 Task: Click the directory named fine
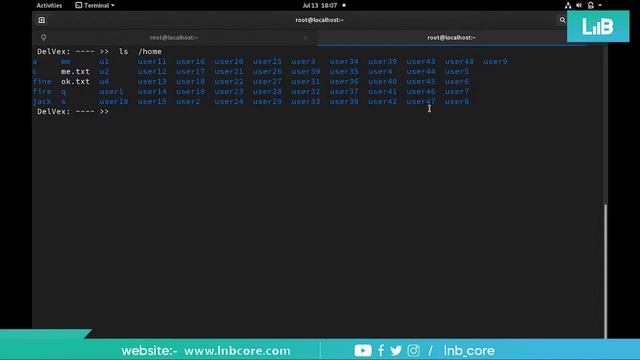tap(42, 82)
